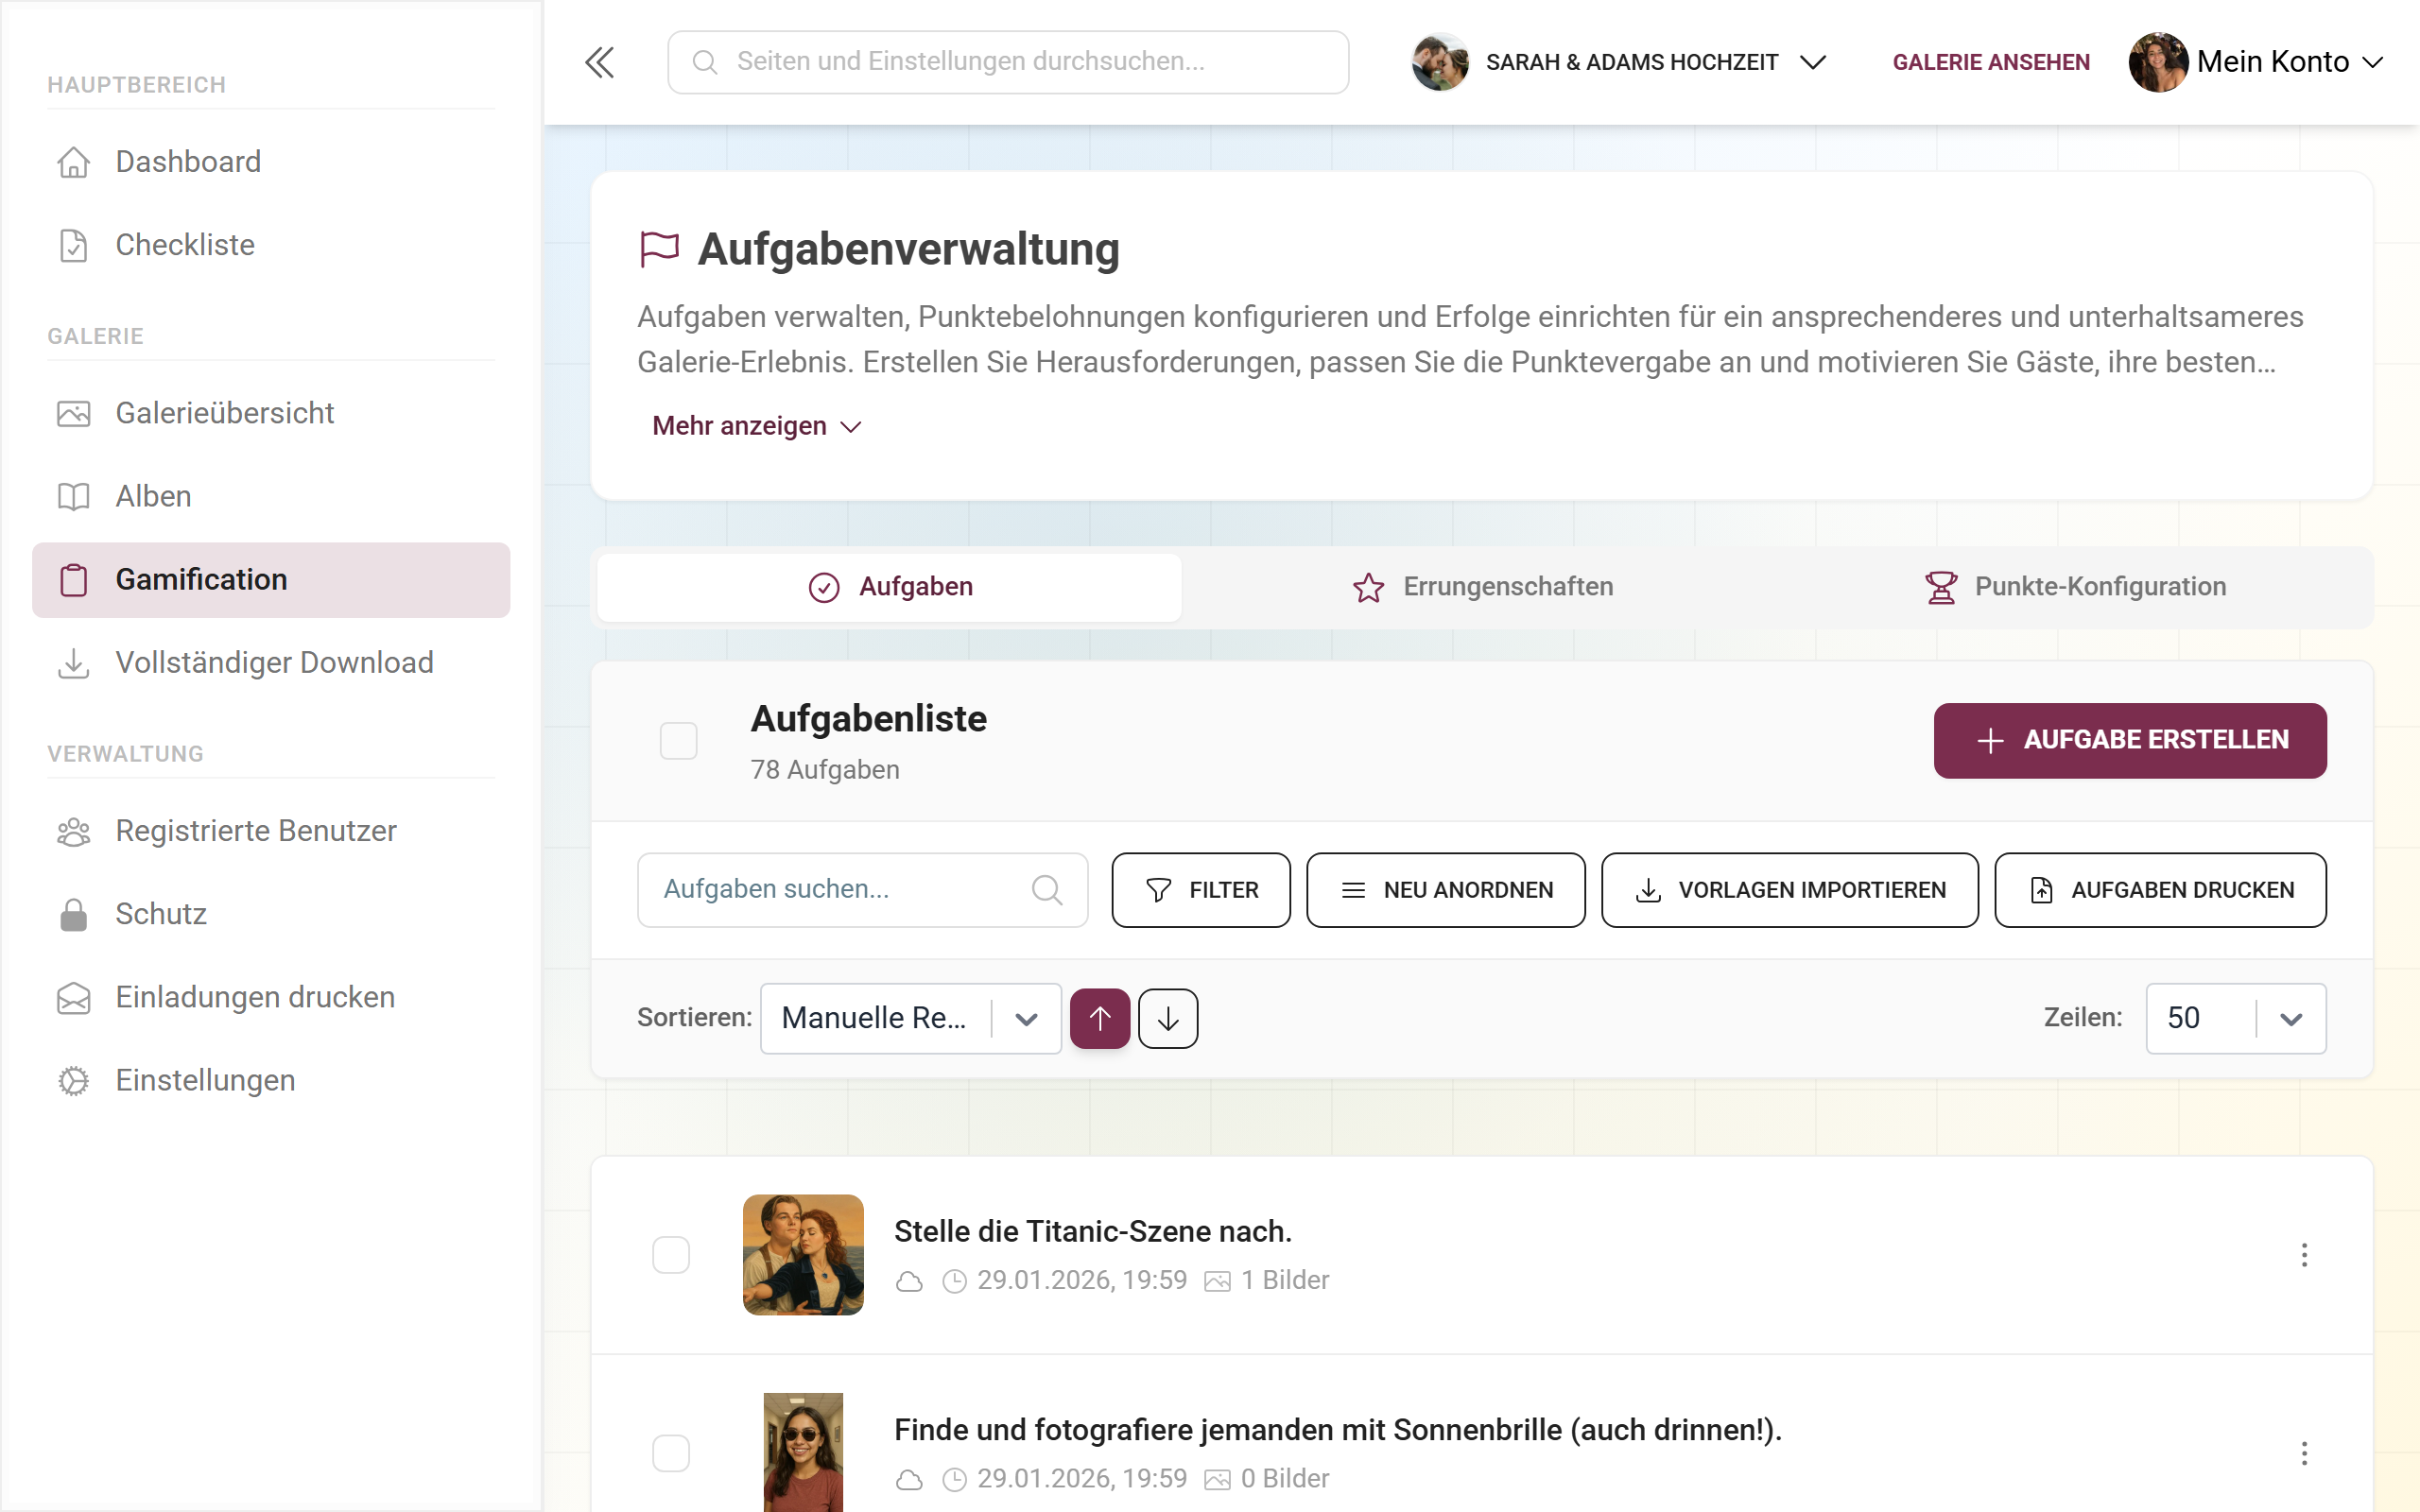Check the Titanic-Szene task checkbox

(x=670, y=1254)
